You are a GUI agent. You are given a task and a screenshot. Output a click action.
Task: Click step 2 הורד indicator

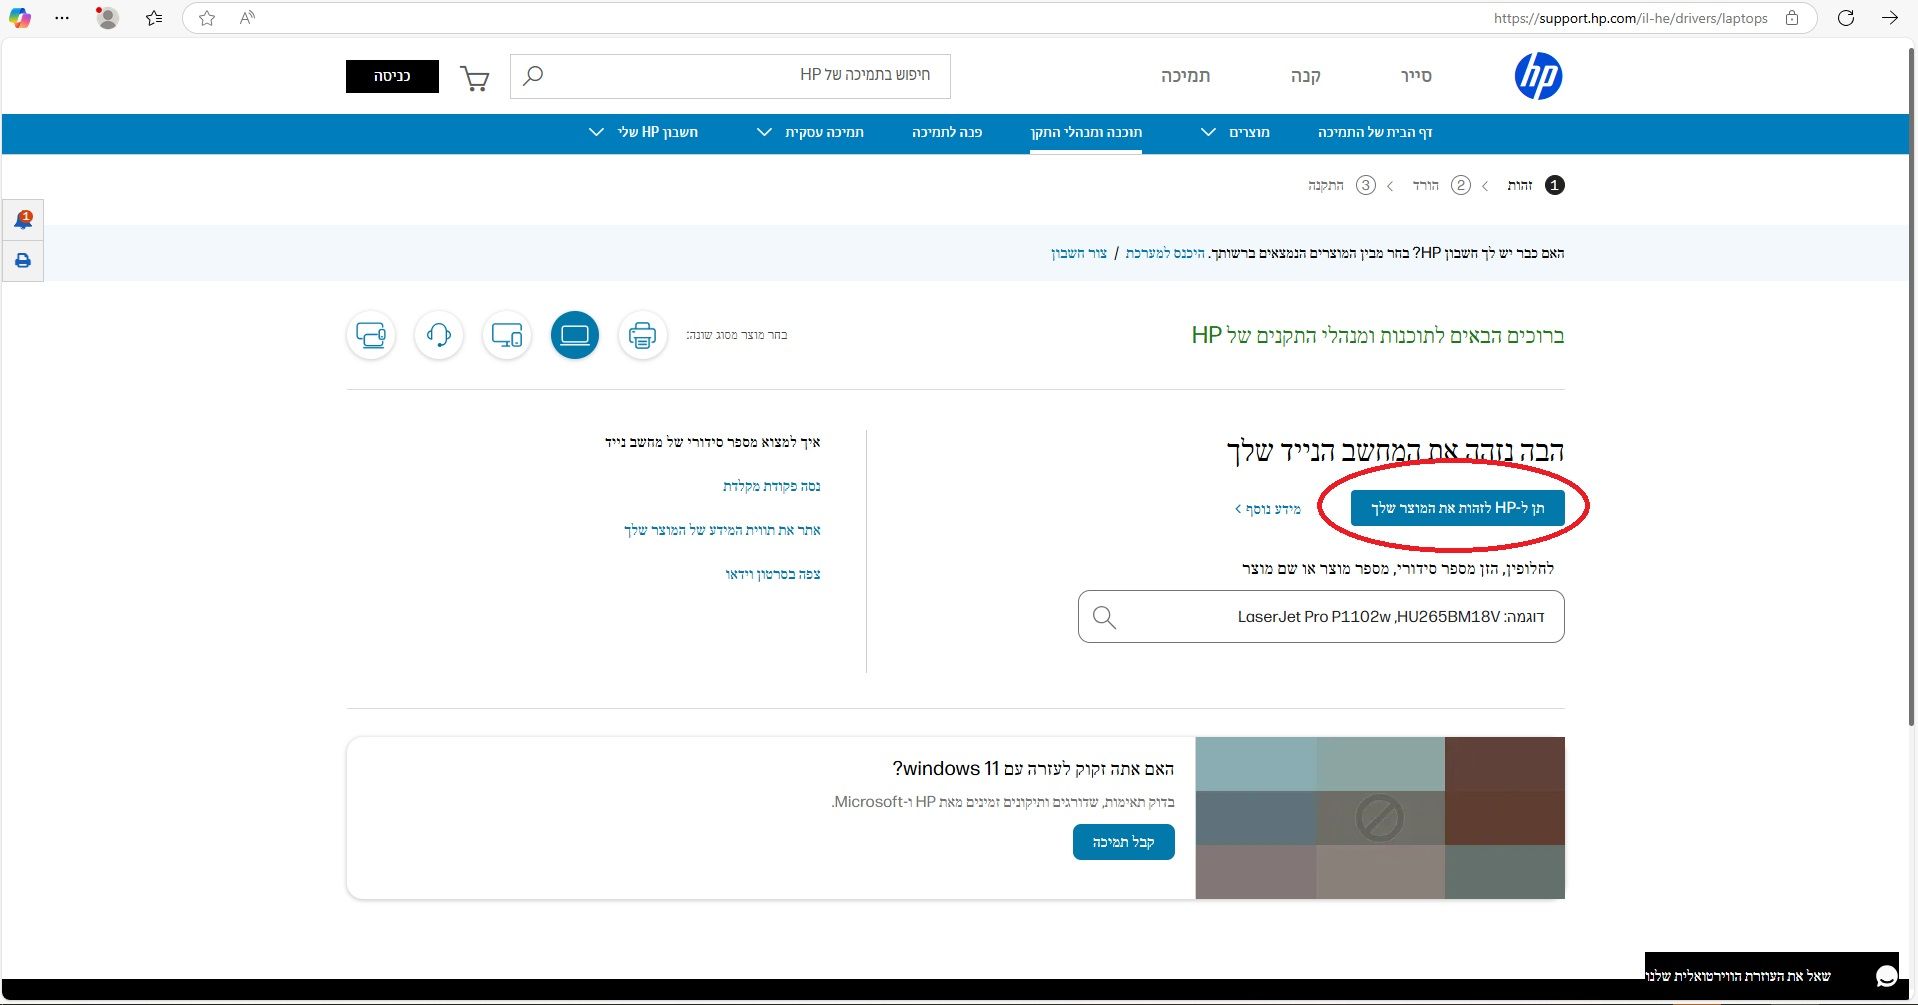tap(1441, 185)
